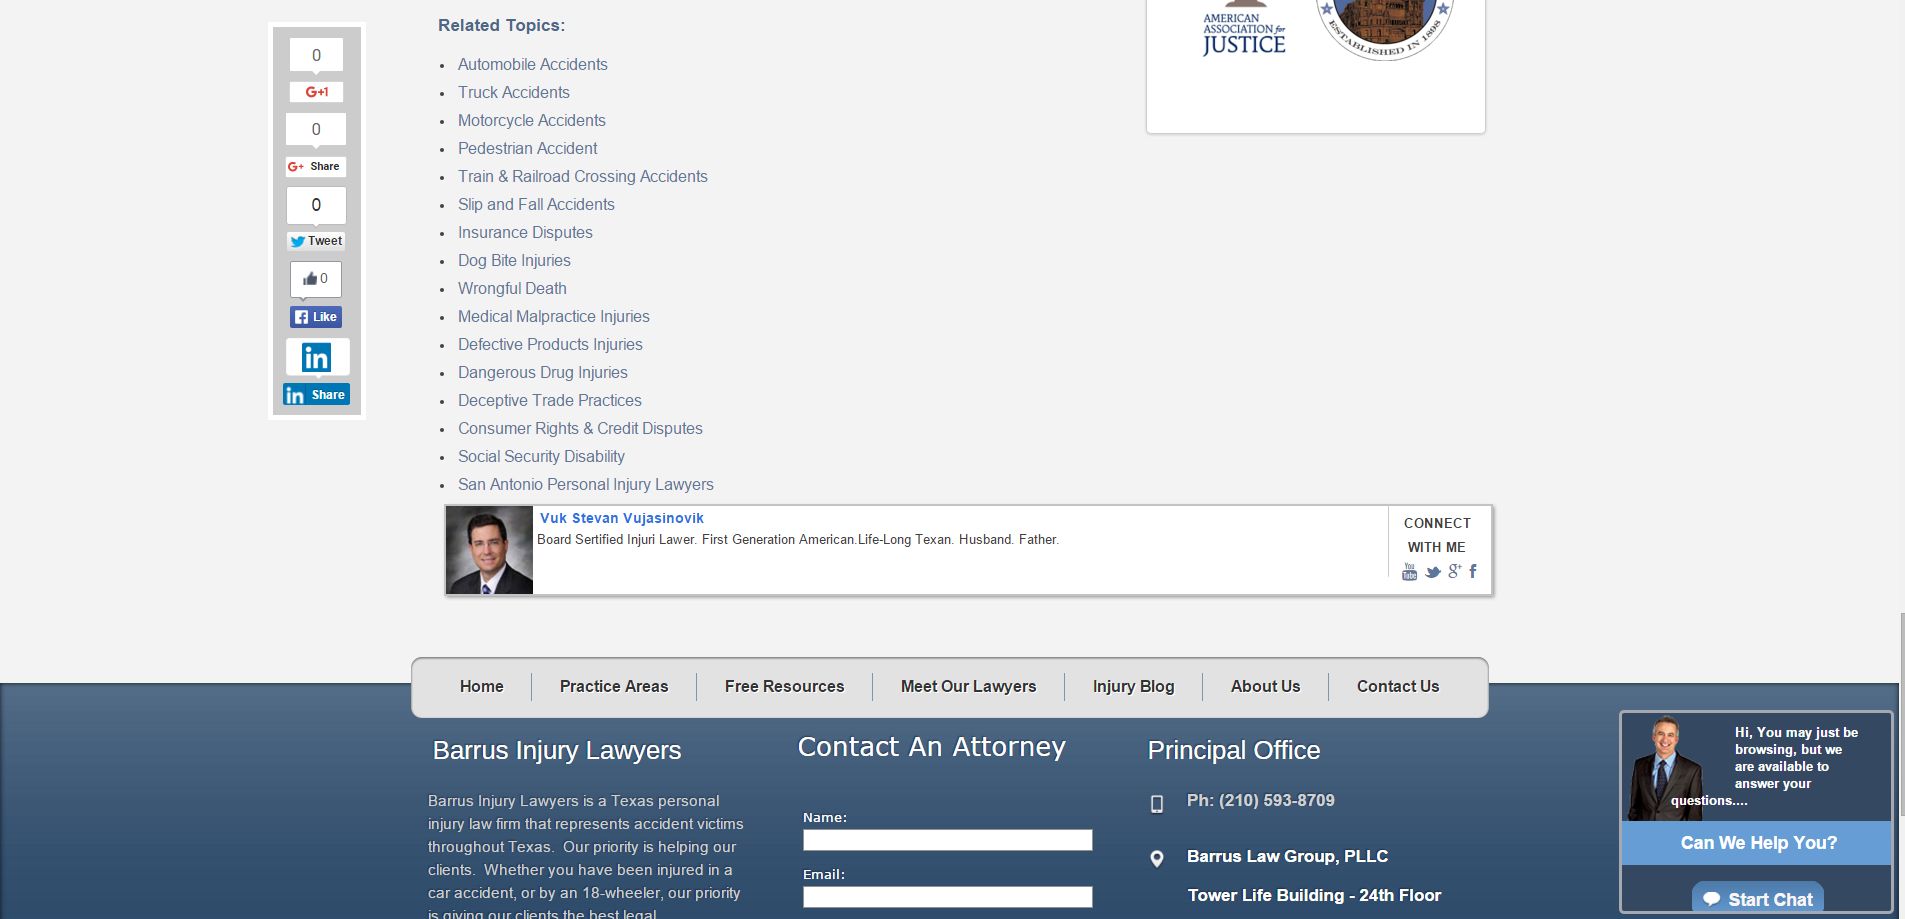
Task: Open the author's YouTube icon link
Action: pyautogui.click(x=1409, y=572)
